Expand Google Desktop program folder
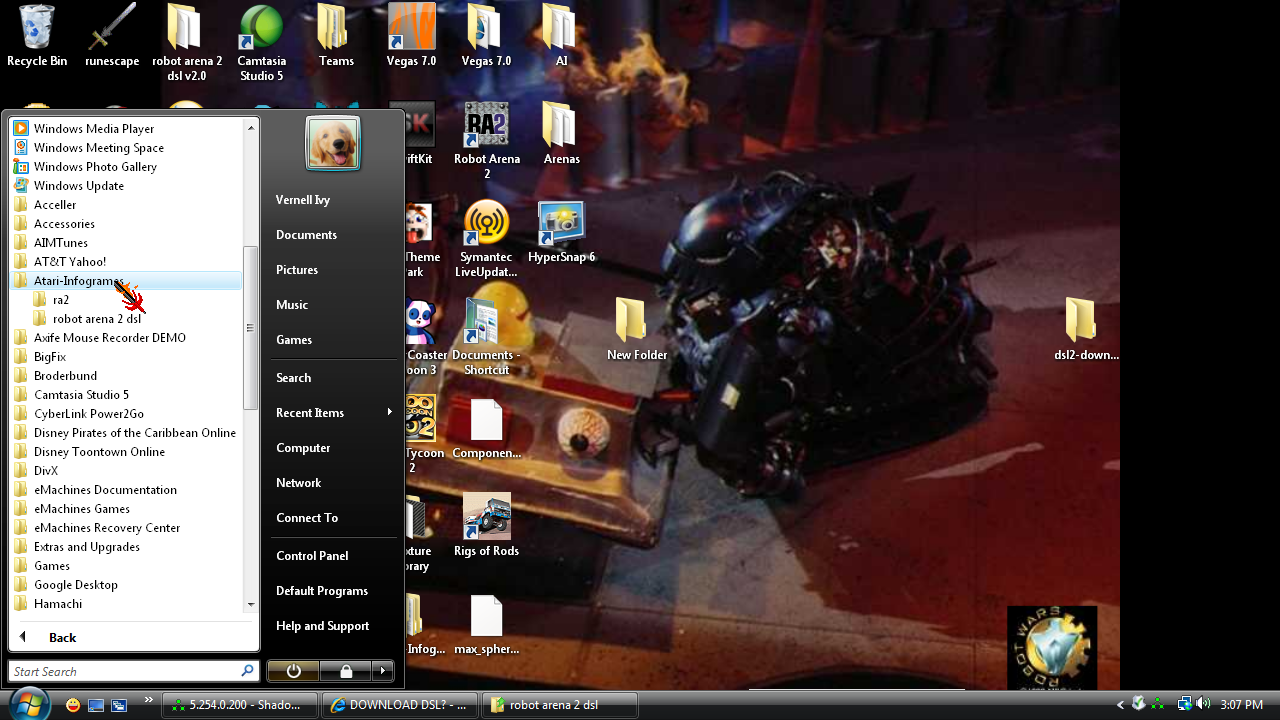 127,584
